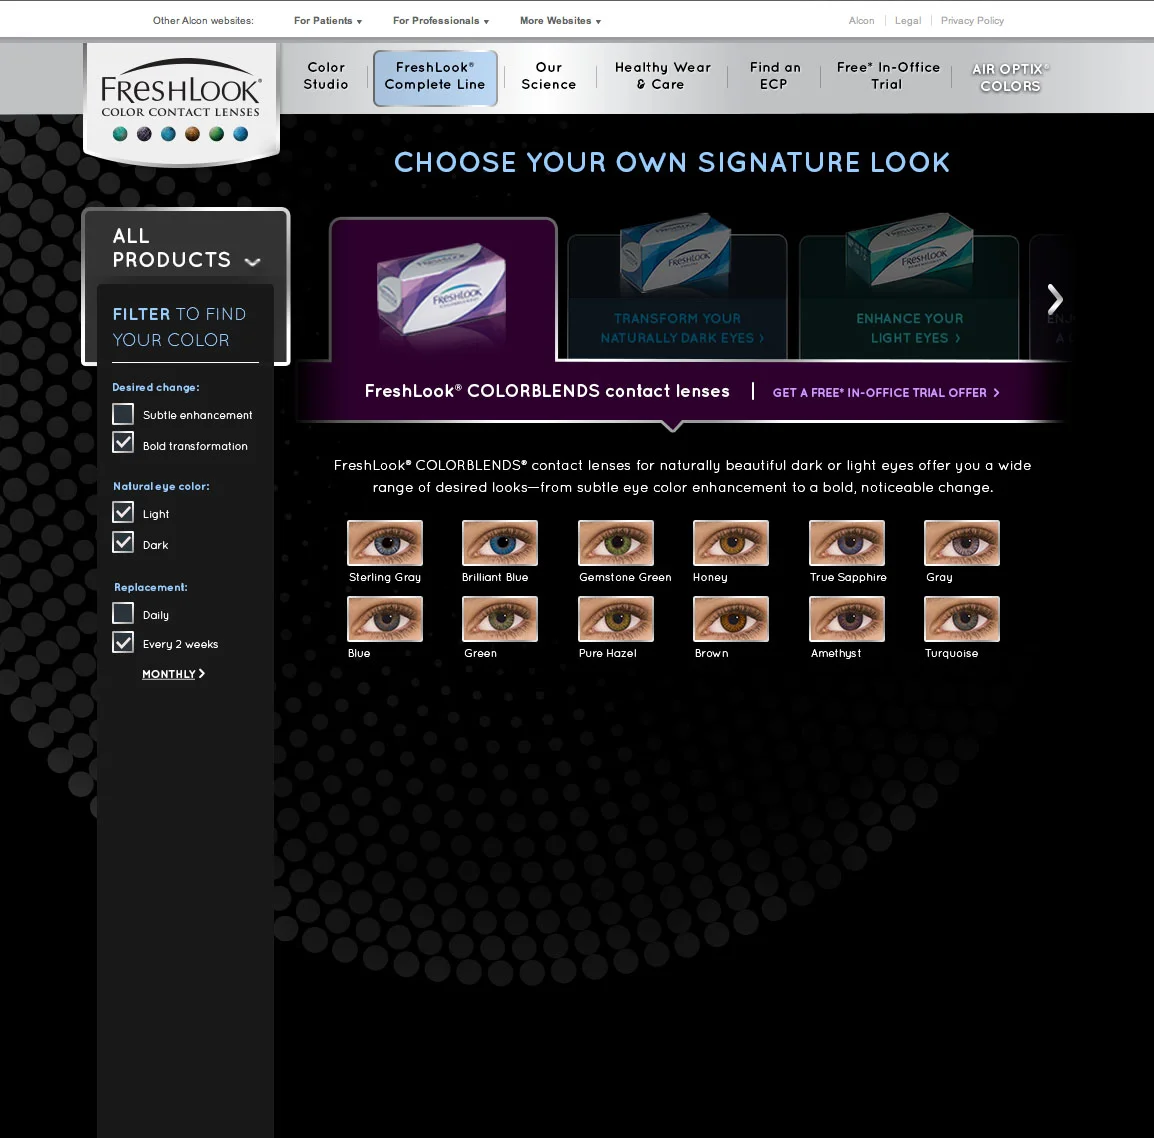Screen dimensions: 1154x1138
Task: Open the More Websites dropdown
Action: pos(560,21)
